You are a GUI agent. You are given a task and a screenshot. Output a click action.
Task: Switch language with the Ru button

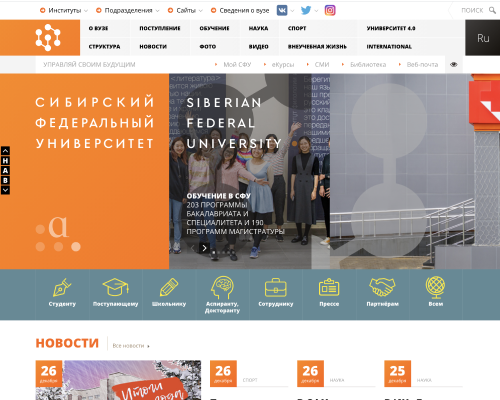(483, 38)
